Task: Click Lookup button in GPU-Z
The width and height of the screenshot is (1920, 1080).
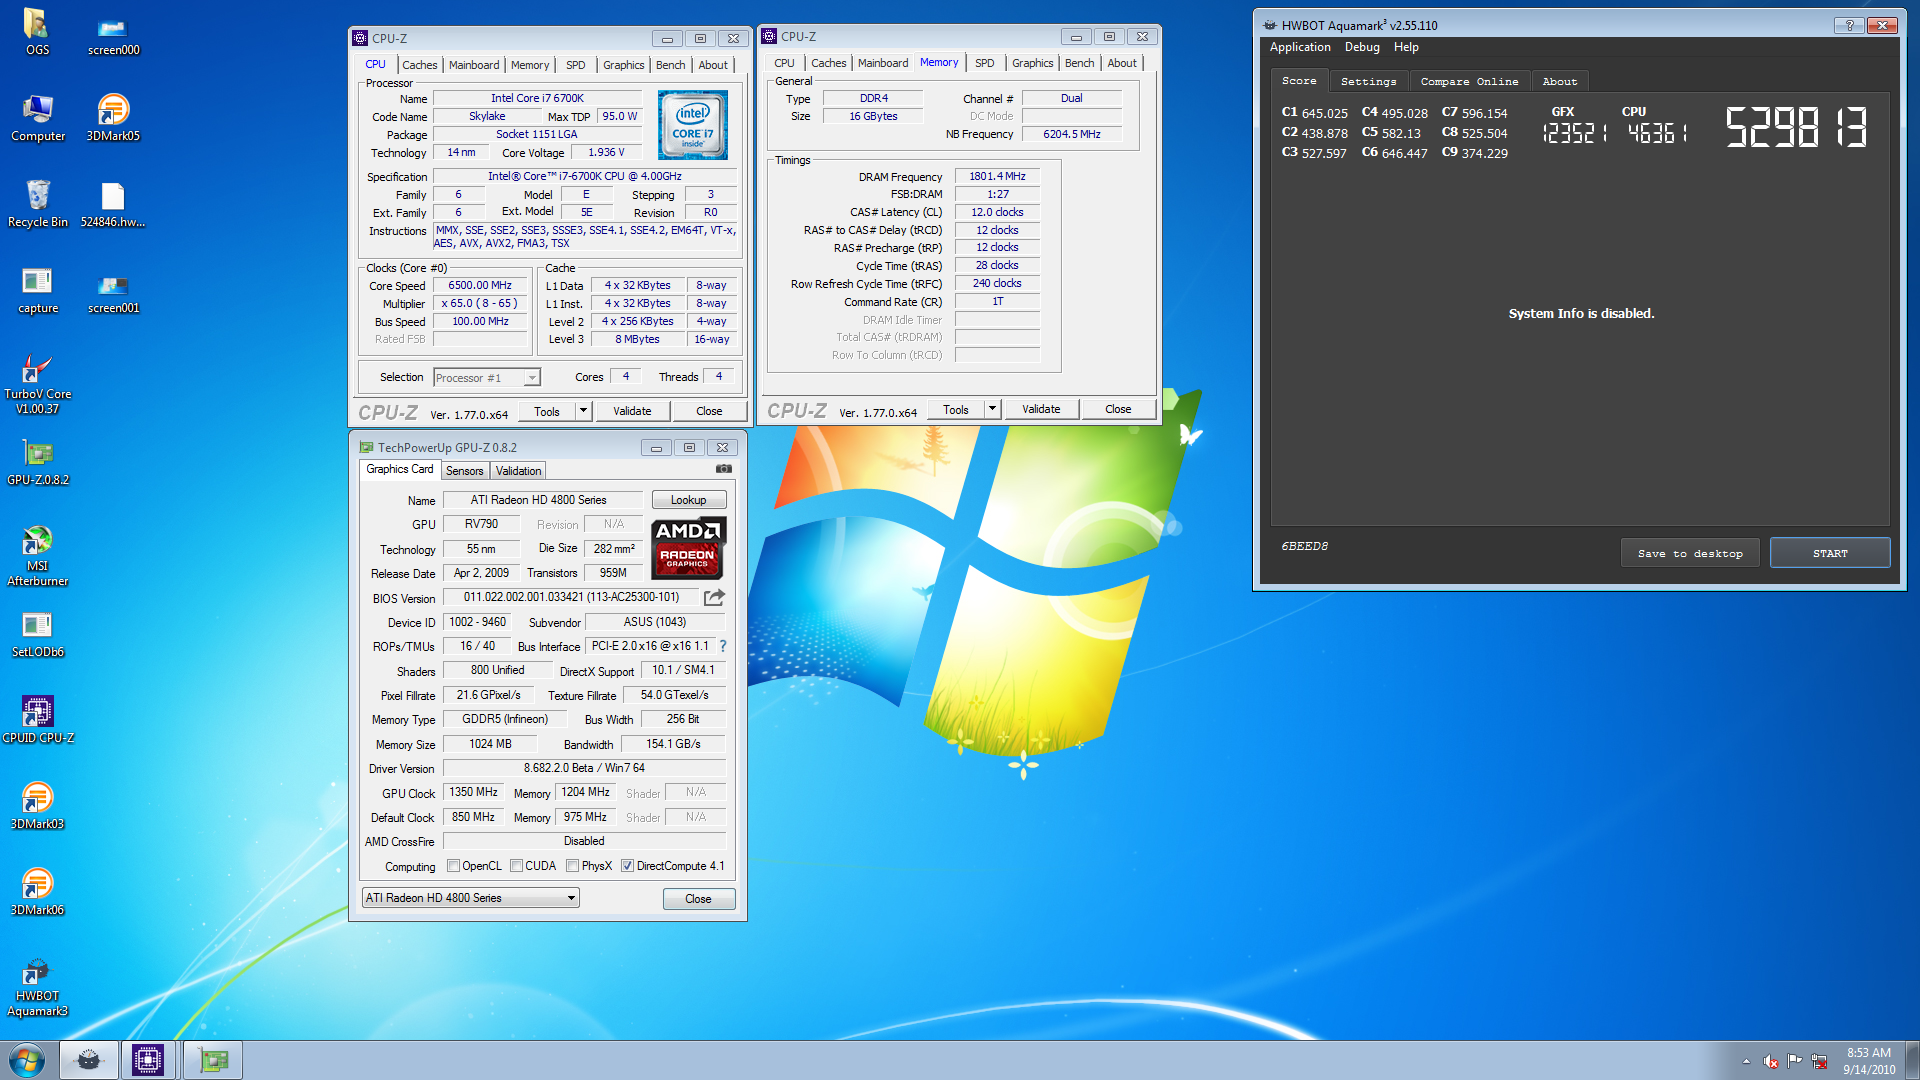Action: 688,500
